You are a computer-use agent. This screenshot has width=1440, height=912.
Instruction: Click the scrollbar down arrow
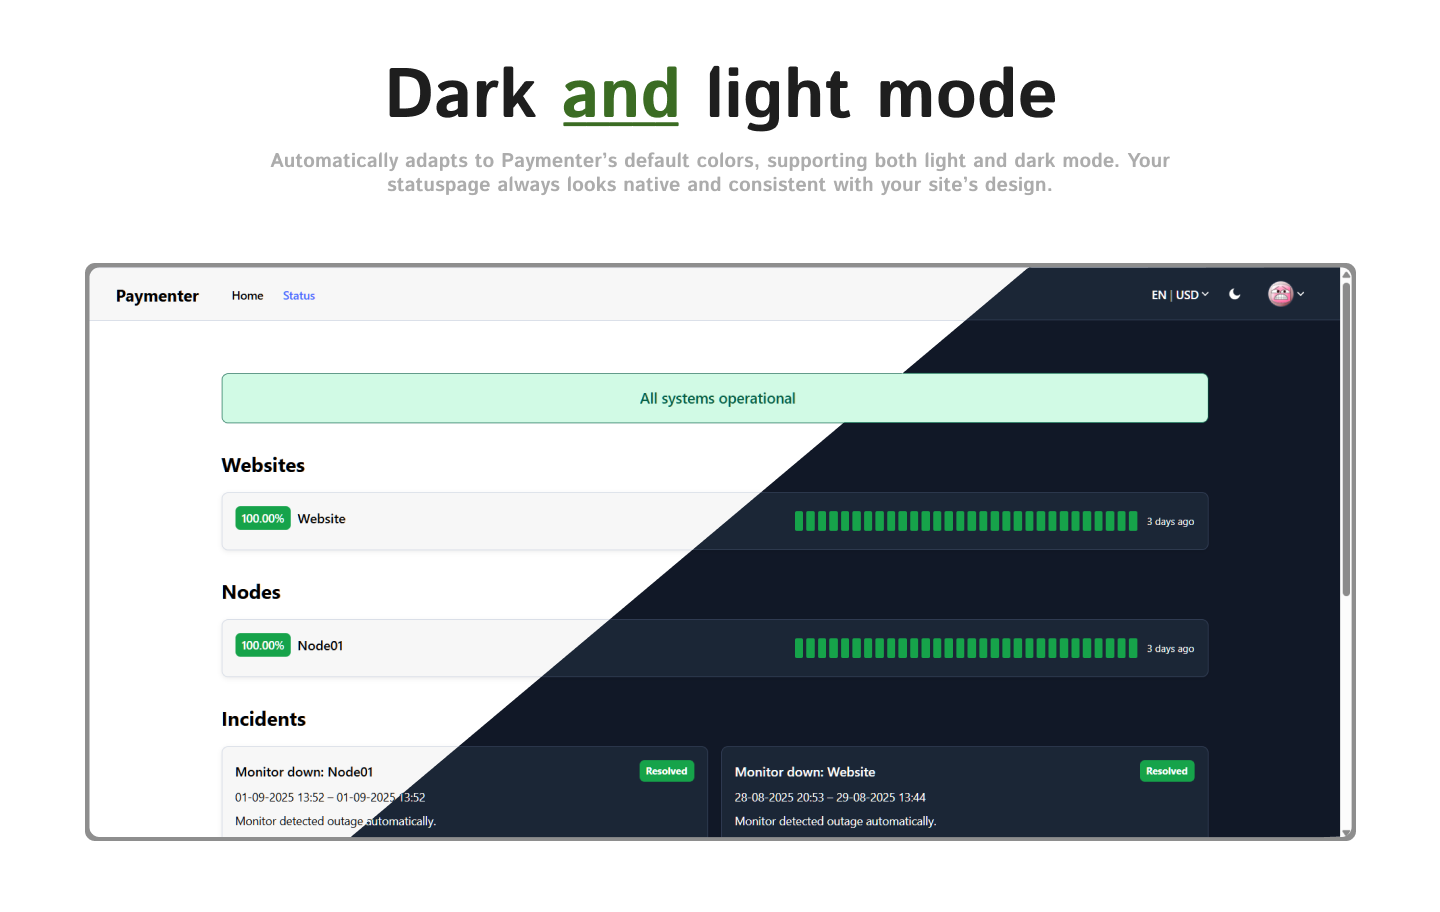1346,833
